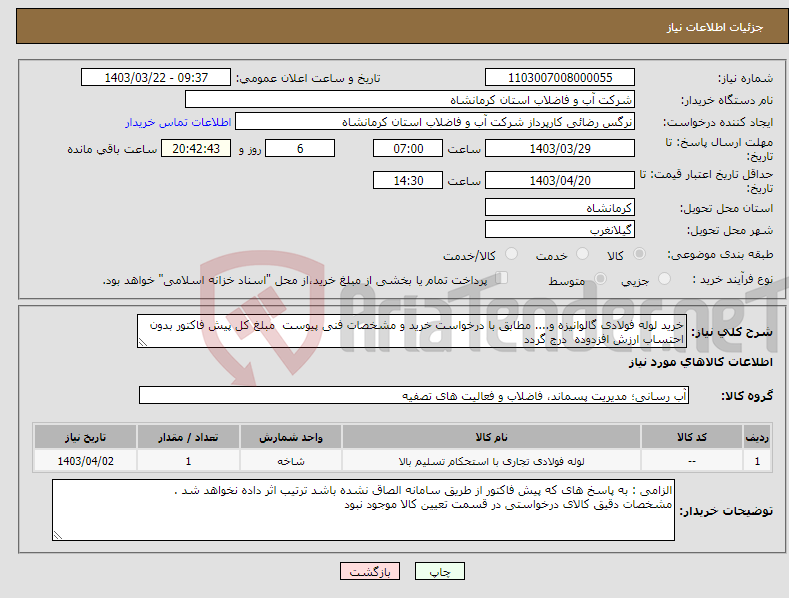This screenshot has width=789, height=598.
Task: Click the quantity cell showing 1
Action: (188, 461)
